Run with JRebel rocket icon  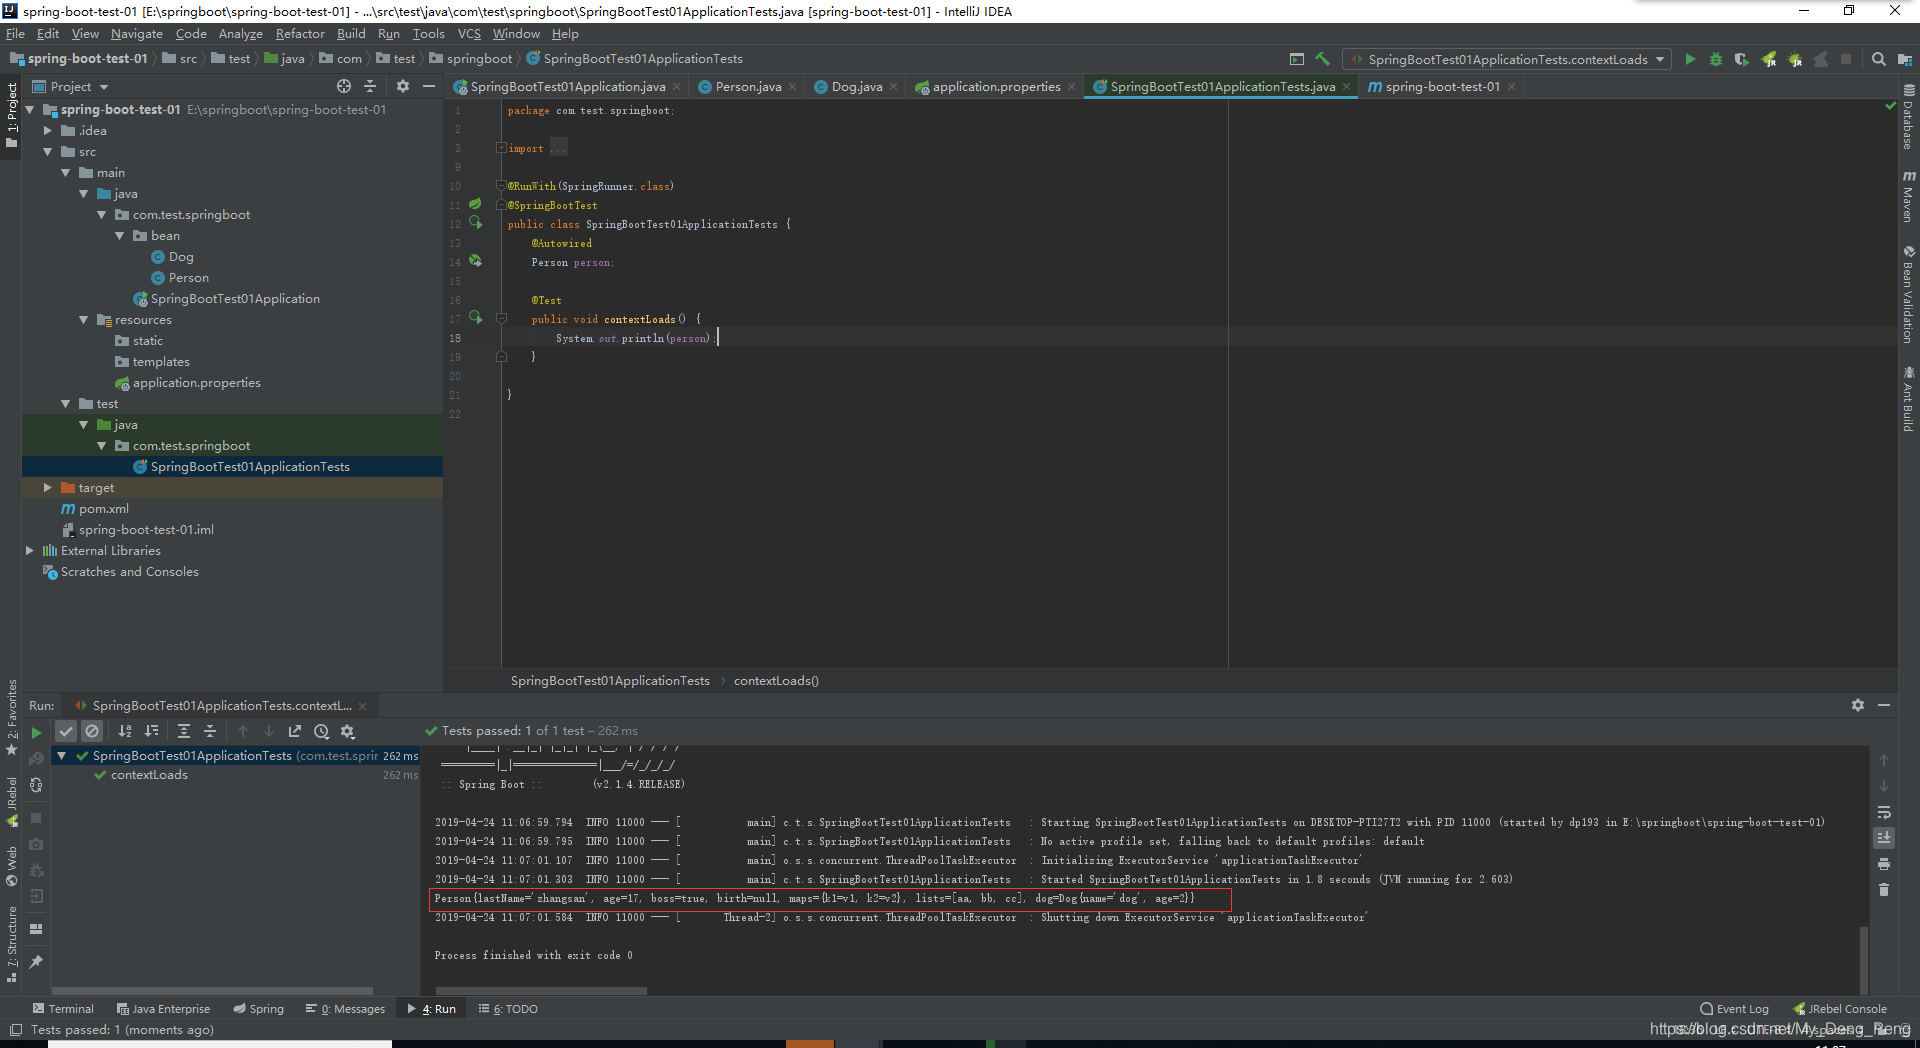[1769, 59]
